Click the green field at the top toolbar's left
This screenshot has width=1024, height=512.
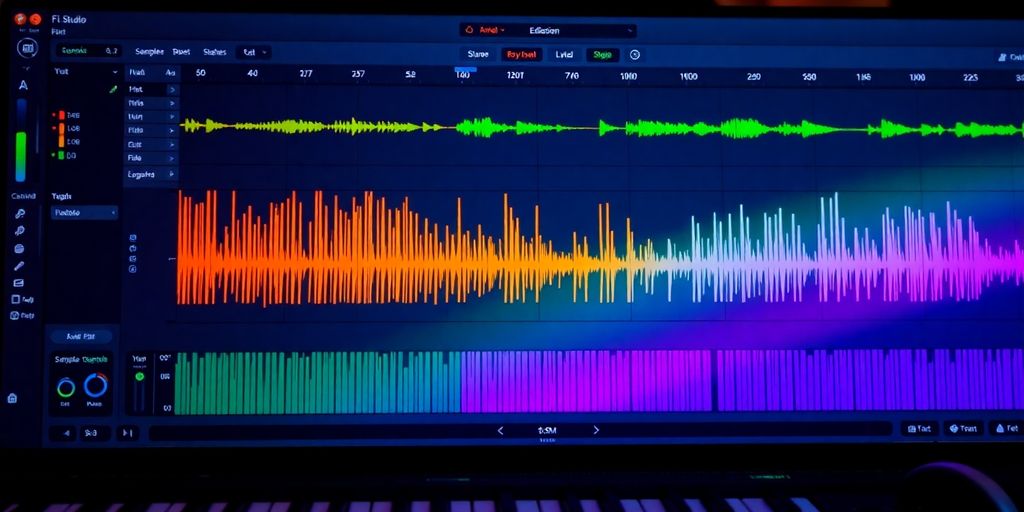coord(88,51)
